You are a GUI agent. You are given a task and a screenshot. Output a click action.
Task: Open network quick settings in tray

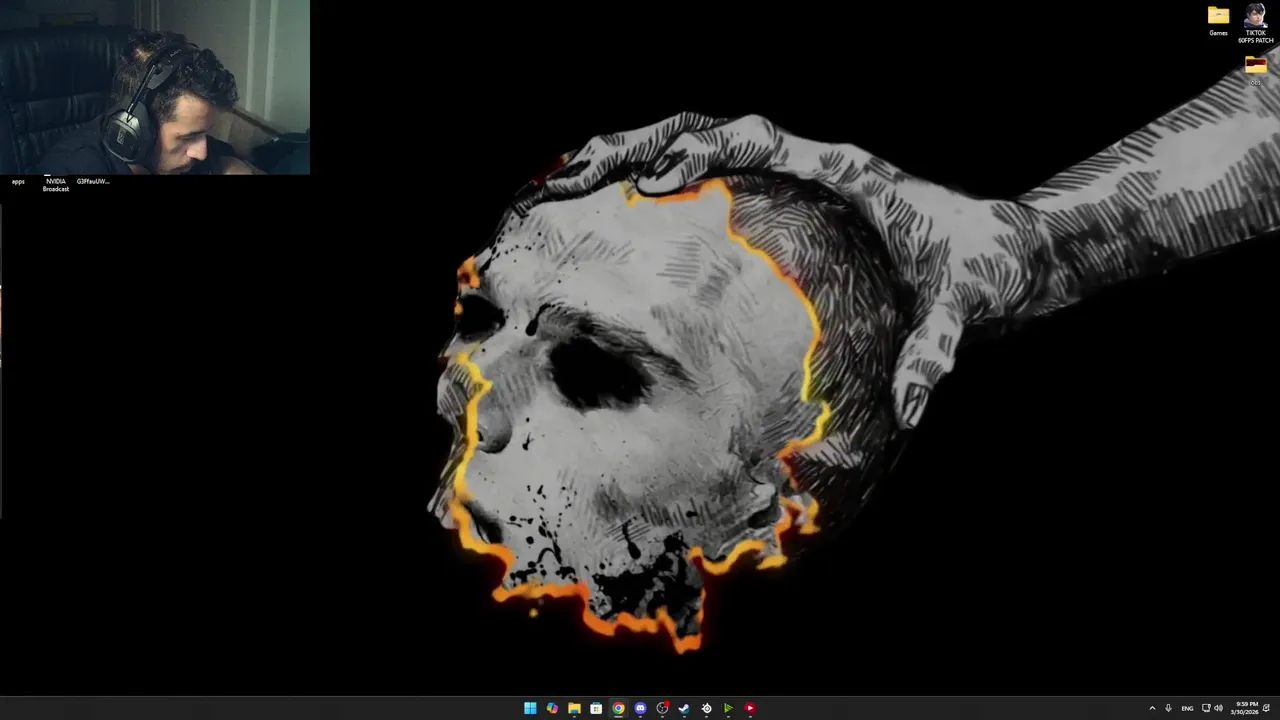[x=1206, y=708]
